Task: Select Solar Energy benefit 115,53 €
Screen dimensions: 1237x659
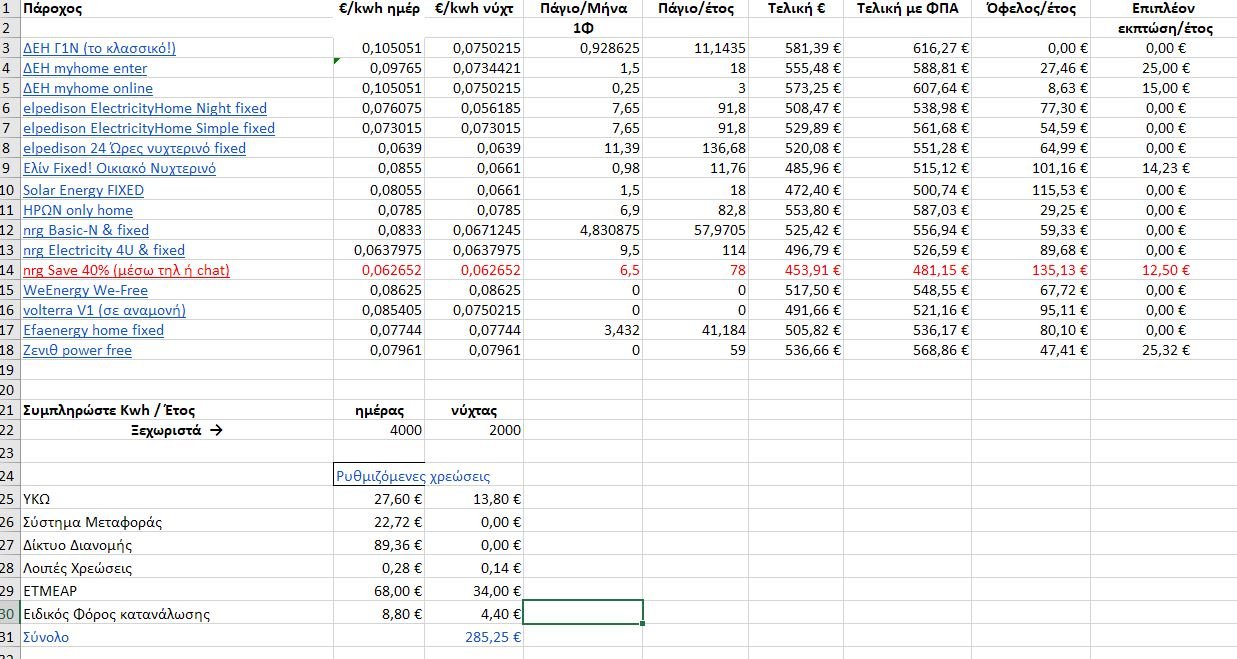Action: coord(1031,190)
